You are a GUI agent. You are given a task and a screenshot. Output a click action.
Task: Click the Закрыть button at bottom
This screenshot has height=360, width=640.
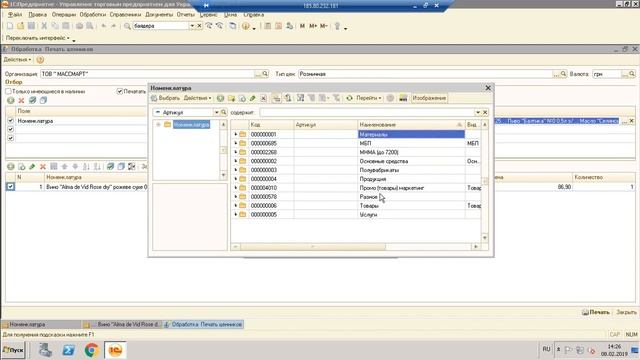pos(626,312)
